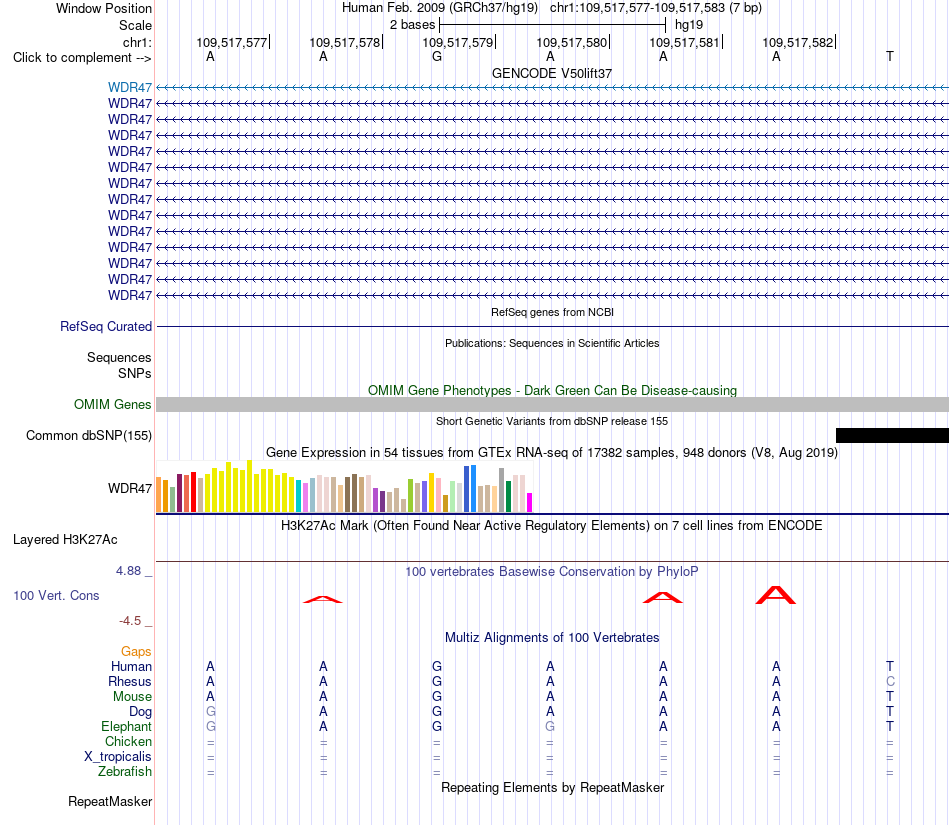
Task: Open the GENCODE V50lift37 track title
Action: tap(551, 73)
